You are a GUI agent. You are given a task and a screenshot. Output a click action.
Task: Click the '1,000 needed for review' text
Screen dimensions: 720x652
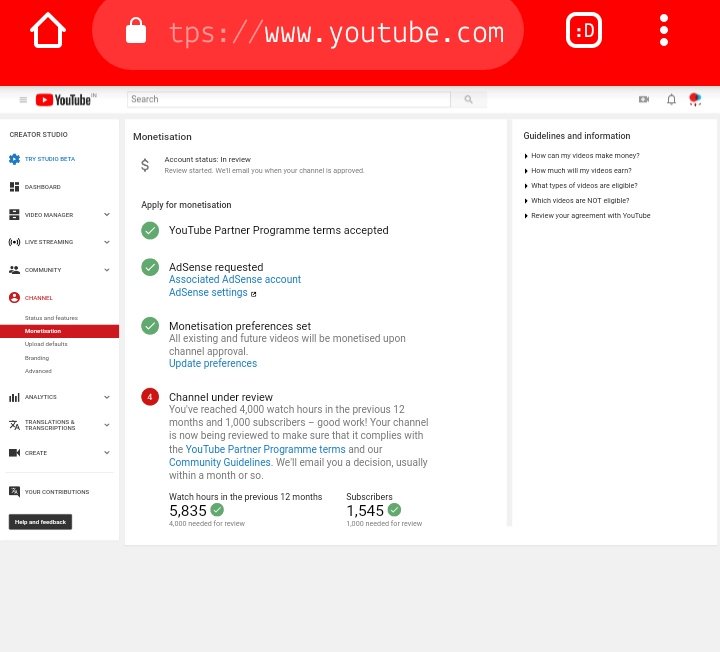point(384,523)
